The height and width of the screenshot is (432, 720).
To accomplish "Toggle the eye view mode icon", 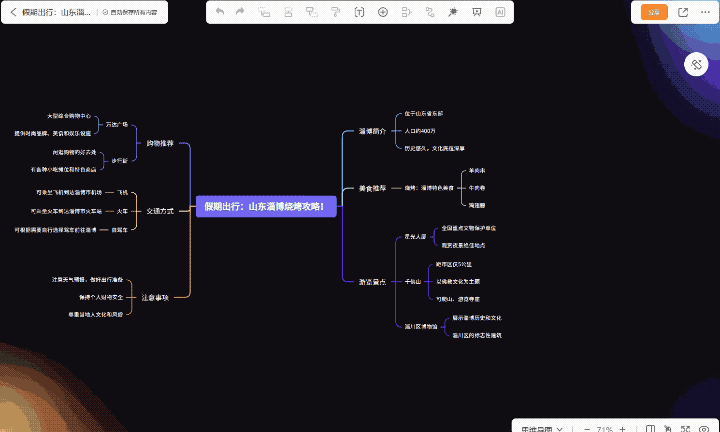I will 703,429.
